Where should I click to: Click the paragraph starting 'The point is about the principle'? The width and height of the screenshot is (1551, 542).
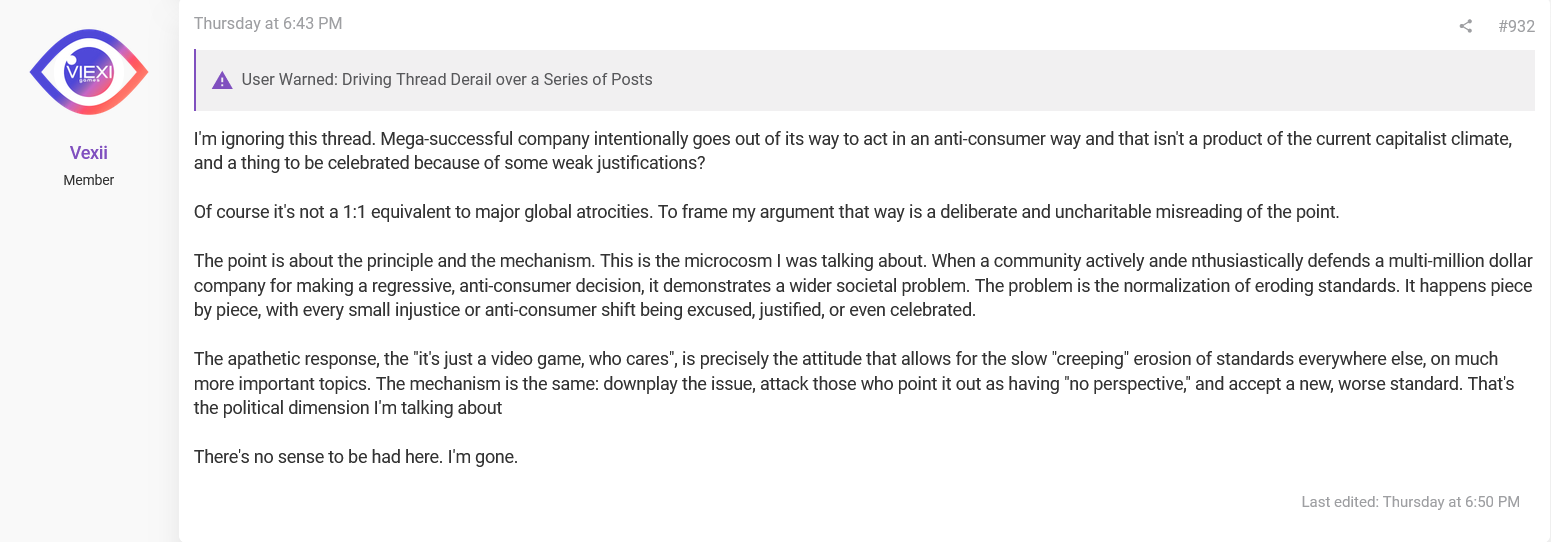coord(863,285)
